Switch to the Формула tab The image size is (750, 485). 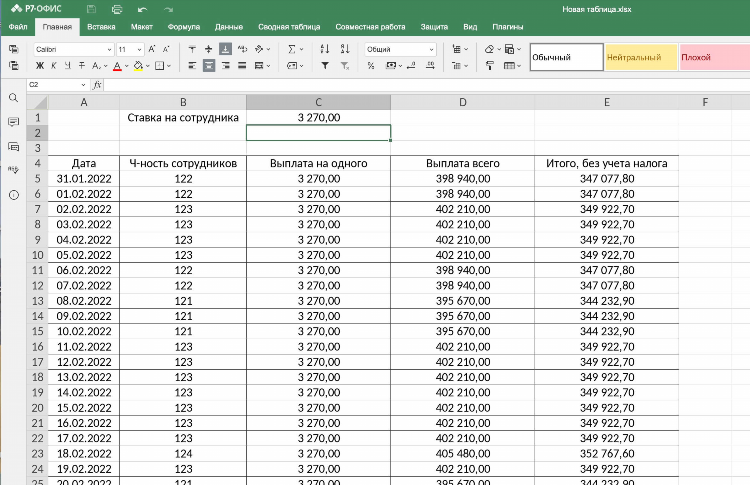184,27
